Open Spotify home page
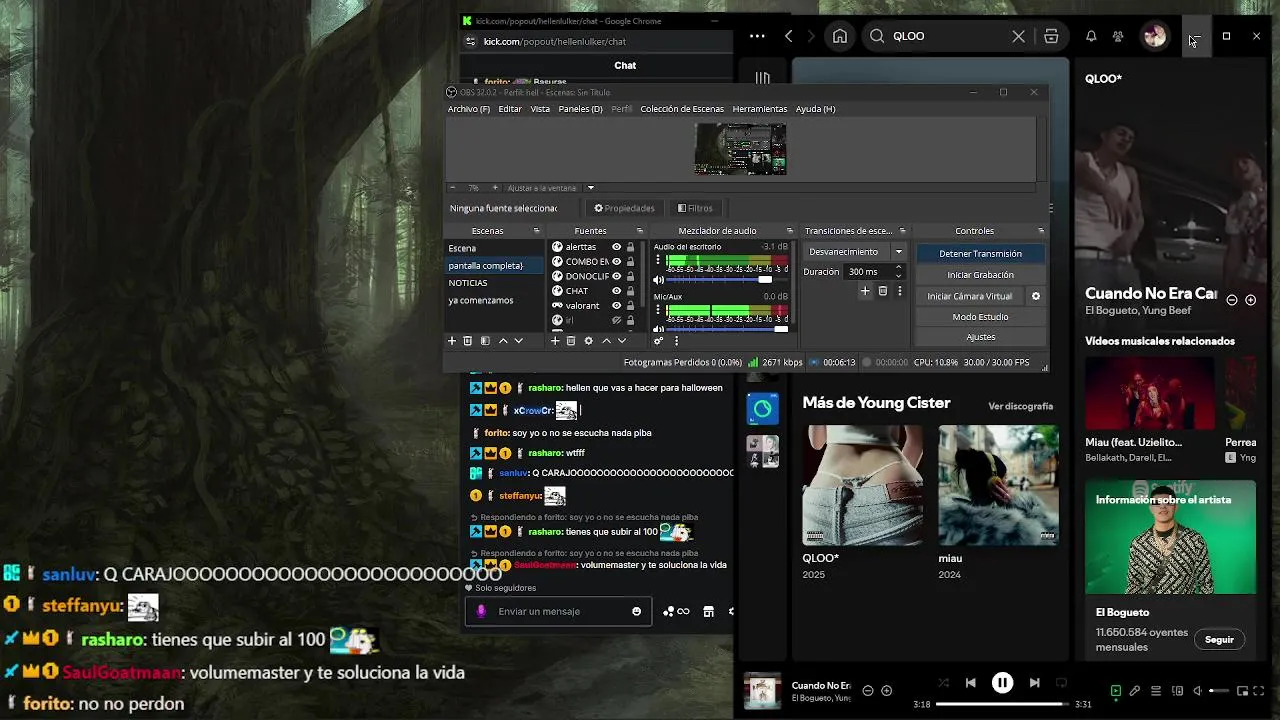The width and height of the screenshot is (1280, 720). coord(840,36)
